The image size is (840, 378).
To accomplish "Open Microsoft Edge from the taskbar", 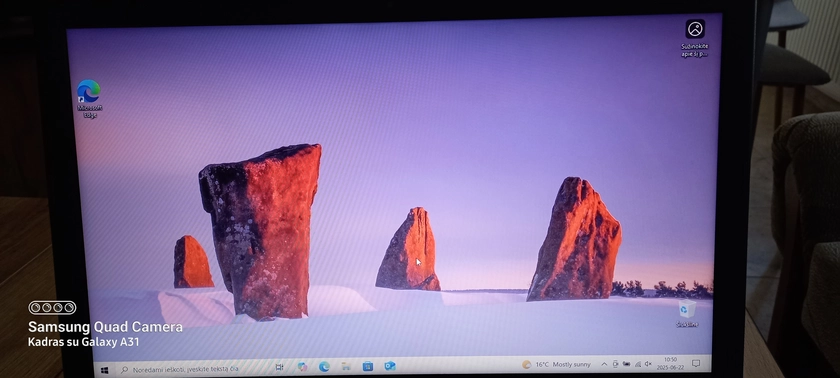I will pyautogui.click(x=324, y=367).
